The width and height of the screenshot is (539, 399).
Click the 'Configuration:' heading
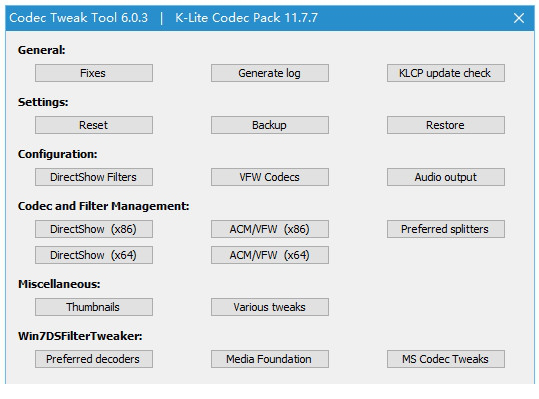tap(58, 154)
